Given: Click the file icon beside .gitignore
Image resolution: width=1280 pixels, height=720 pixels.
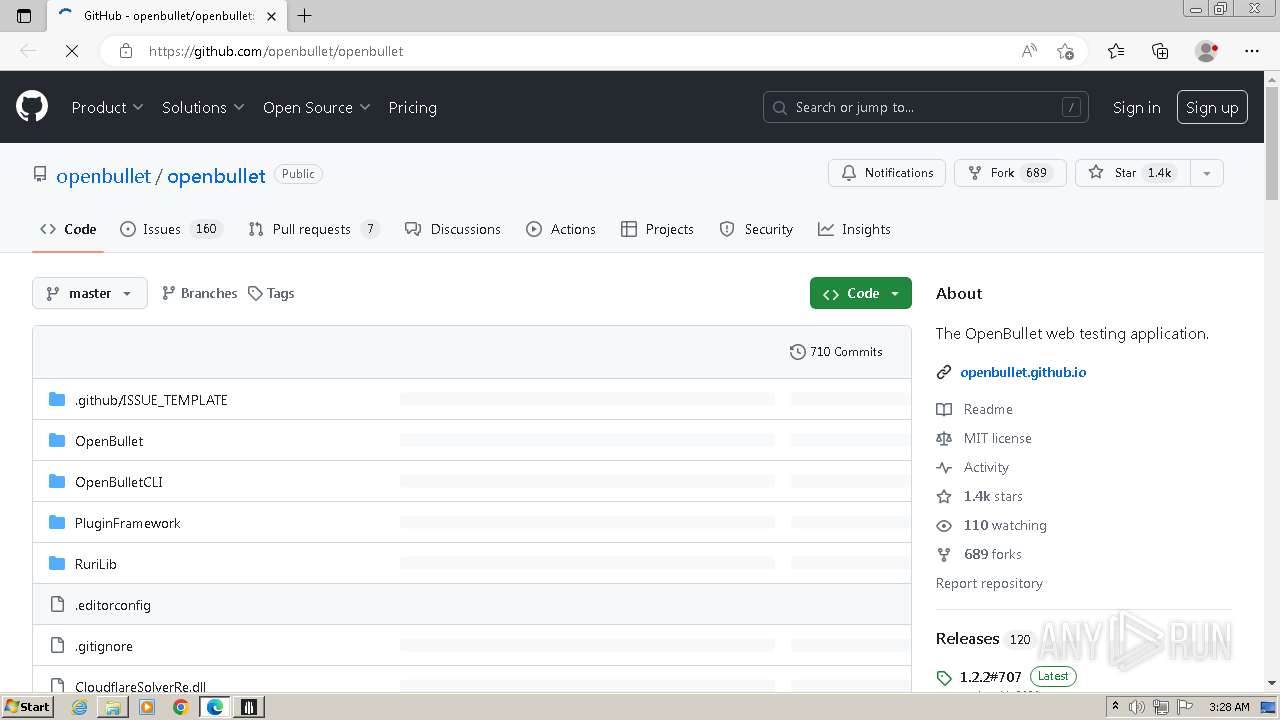Looking at the screenshot, I should [x=57, y=646].
